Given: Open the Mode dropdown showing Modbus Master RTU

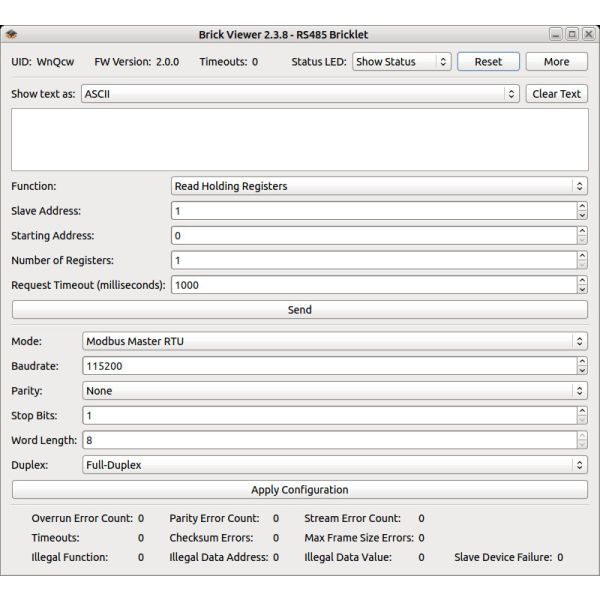Looking at the screenshot, I should click(335, 341).
